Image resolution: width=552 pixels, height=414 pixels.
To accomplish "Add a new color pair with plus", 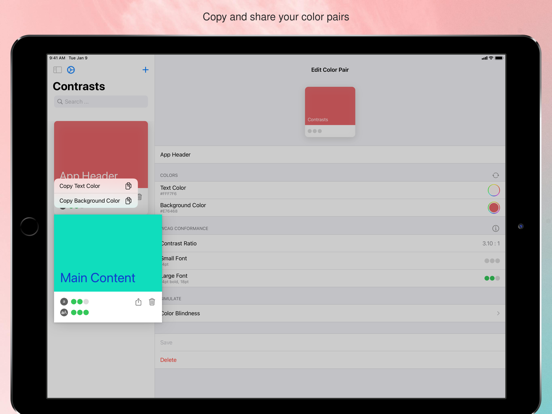I will 145,70.
